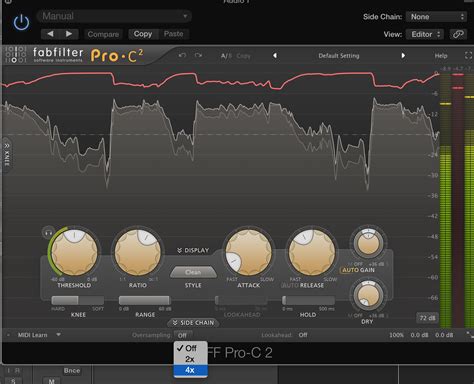Screen dimensions: 474x384
Task: Go to next preset with right arrow
Action: [x=69, y=34]
